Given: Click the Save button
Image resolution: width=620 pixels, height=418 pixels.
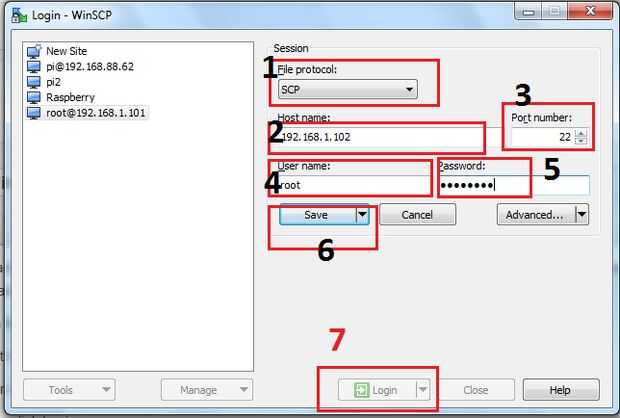Looking at the screenshot, I should coord(318,215).
